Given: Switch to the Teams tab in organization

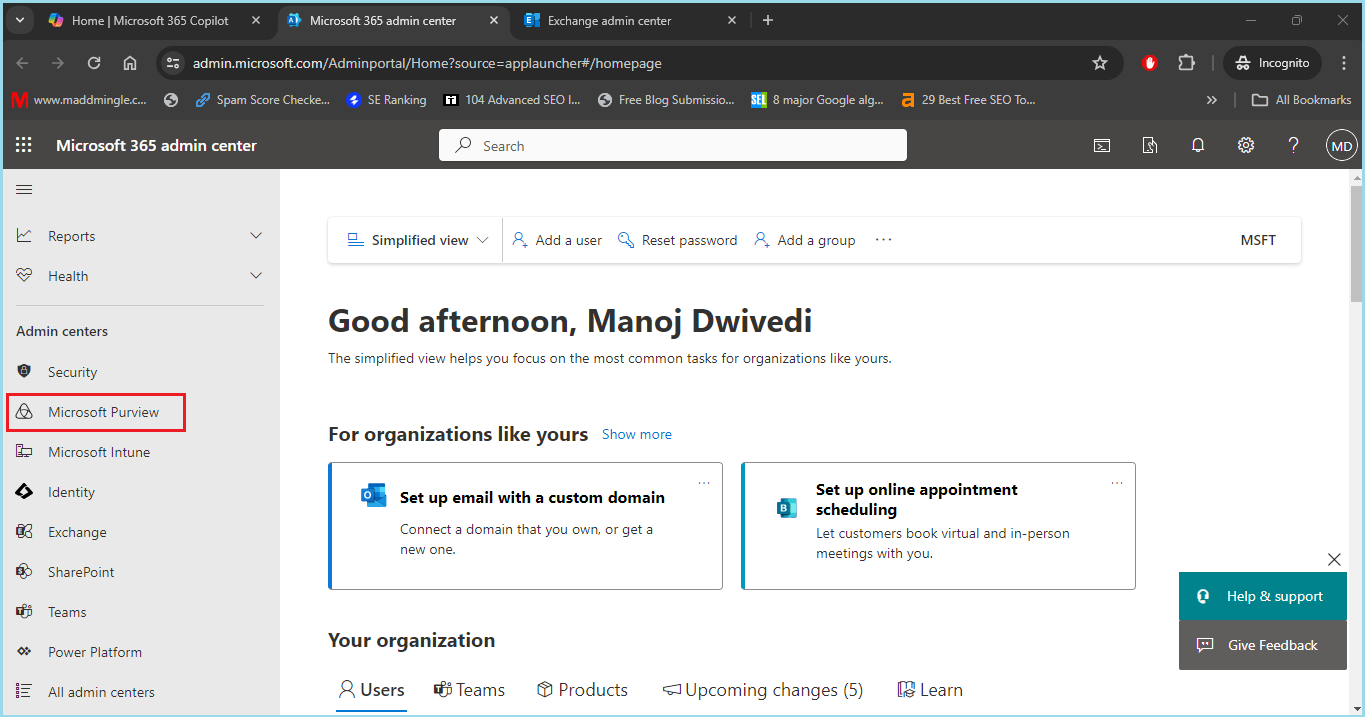Looking at the screenshot, I should point(469,690).
